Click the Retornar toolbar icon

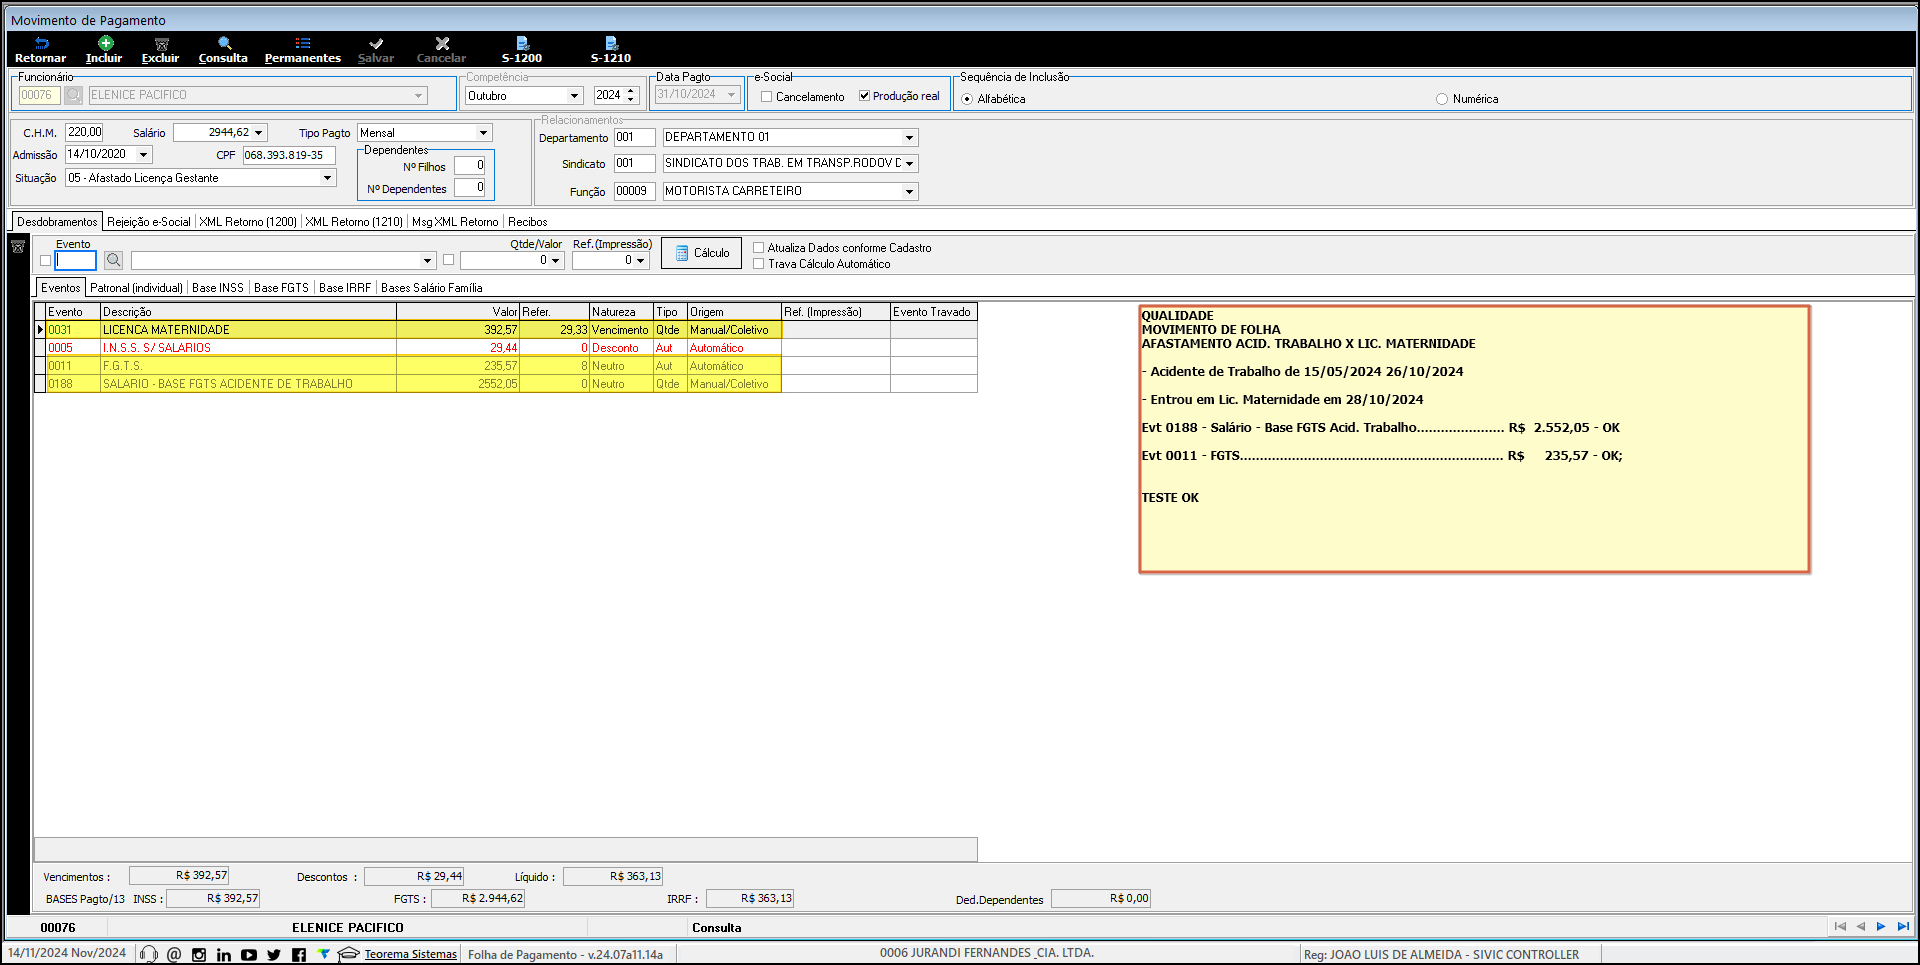click(41, 44)
